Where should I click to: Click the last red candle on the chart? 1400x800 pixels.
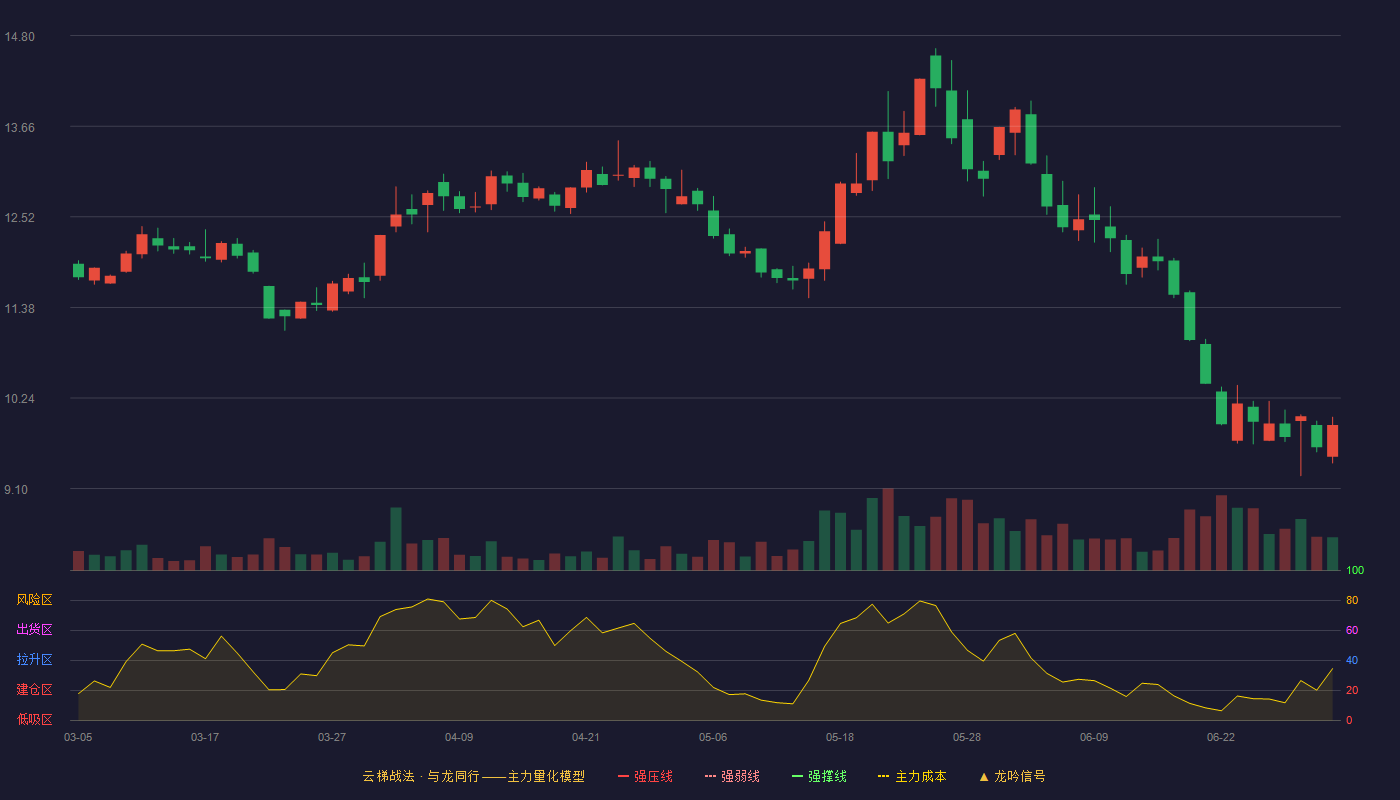point(1332,441)
